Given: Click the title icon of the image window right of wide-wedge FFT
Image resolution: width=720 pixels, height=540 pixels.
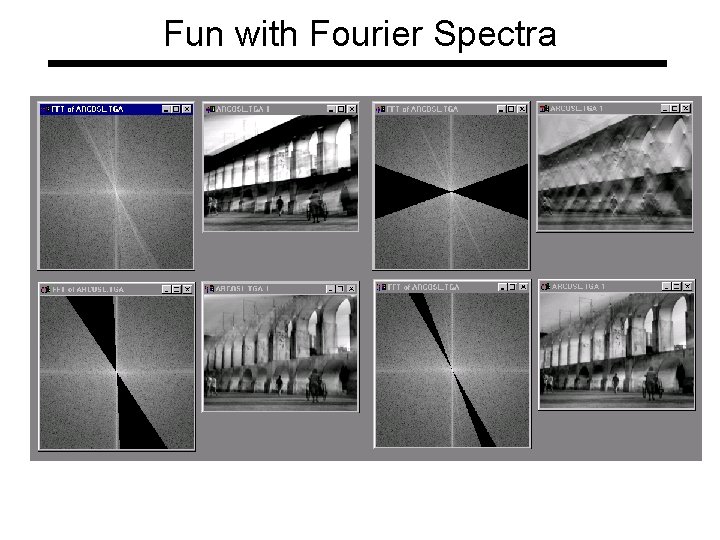Looking at the screenshot, I should 210,289.
